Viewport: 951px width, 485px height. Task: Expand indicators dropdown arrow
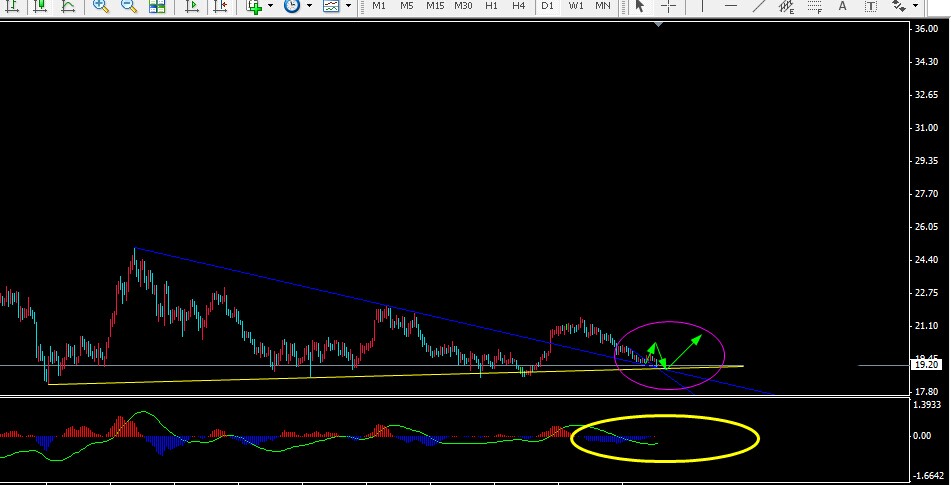tap(271, 6)
